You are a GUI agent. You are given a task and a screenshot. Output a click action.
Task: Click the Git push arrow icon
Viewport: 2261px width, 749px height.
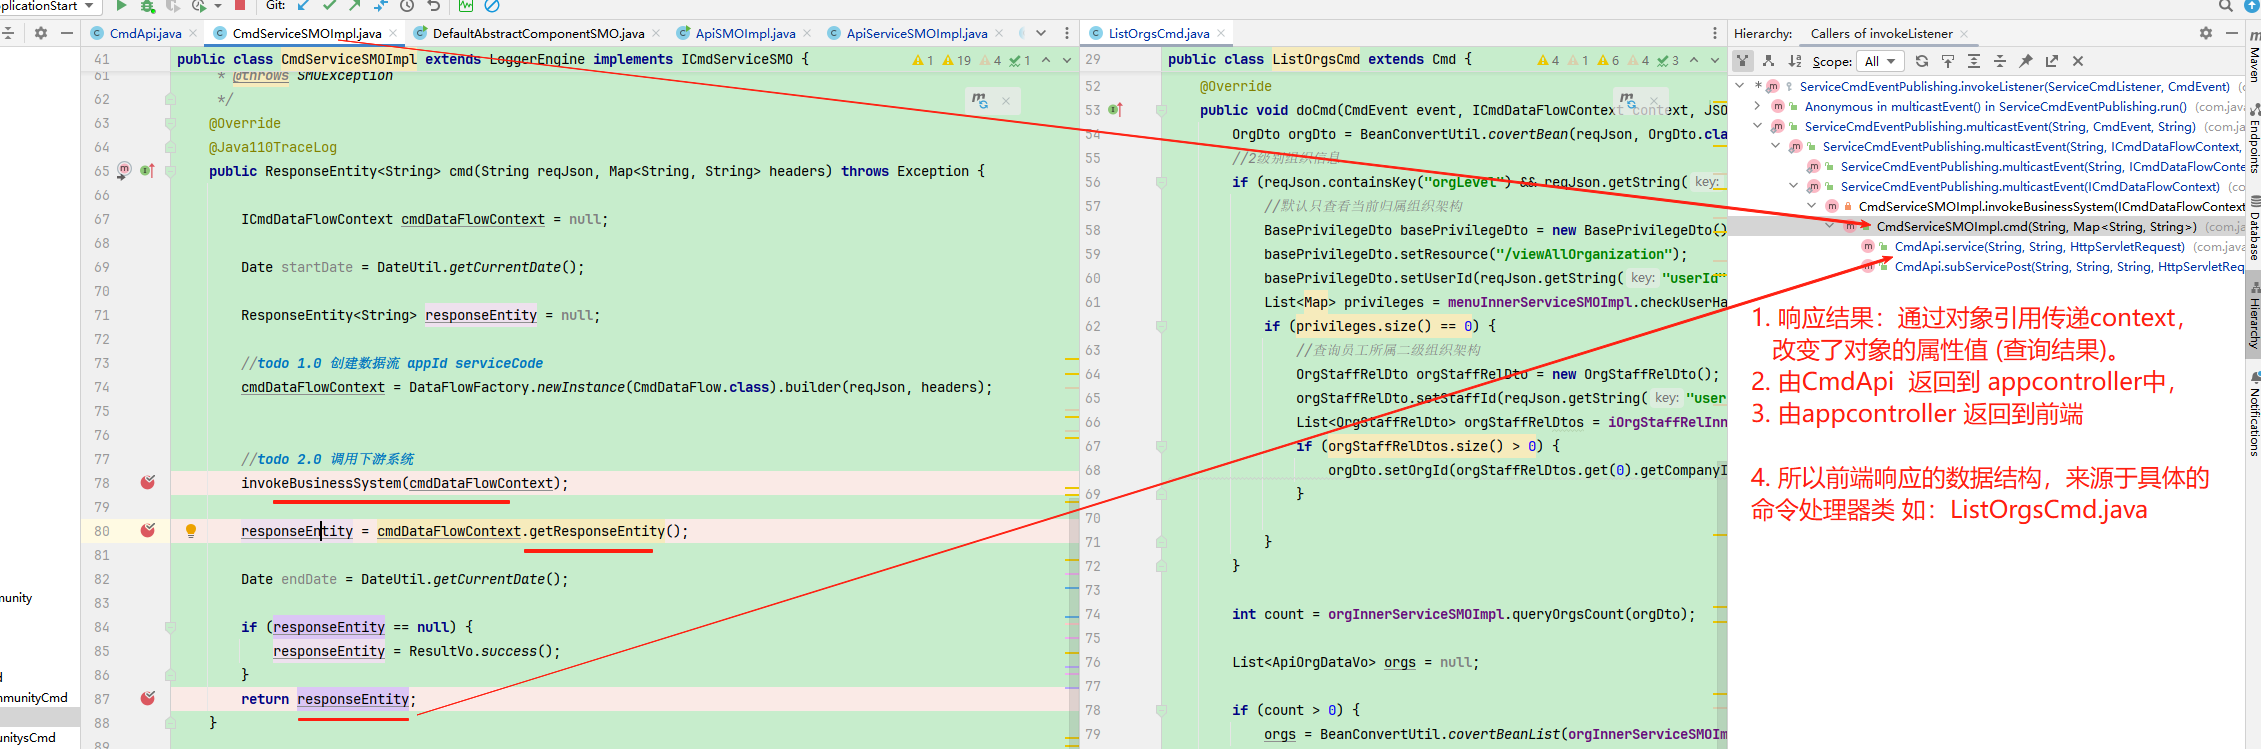click(355, 6)
